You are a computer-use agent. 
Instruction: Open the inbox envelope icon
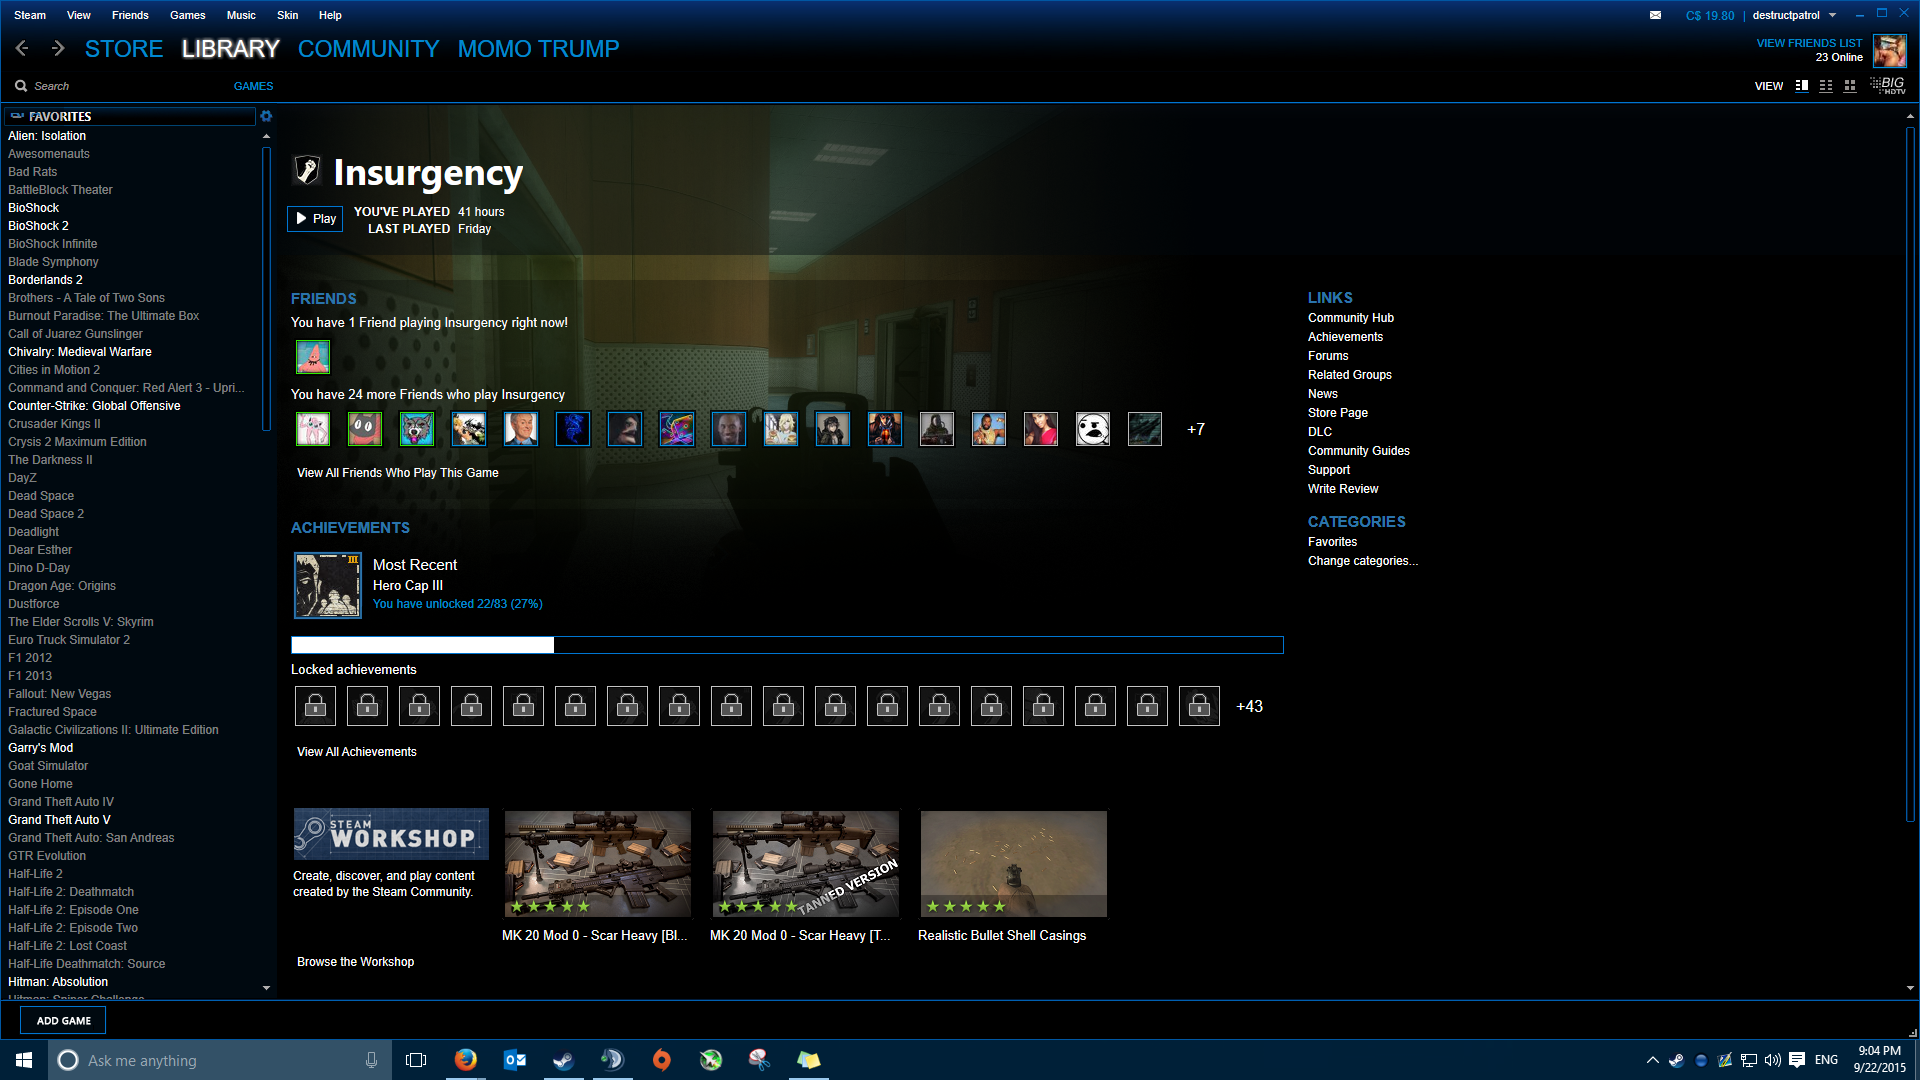tap(1655, 15)
